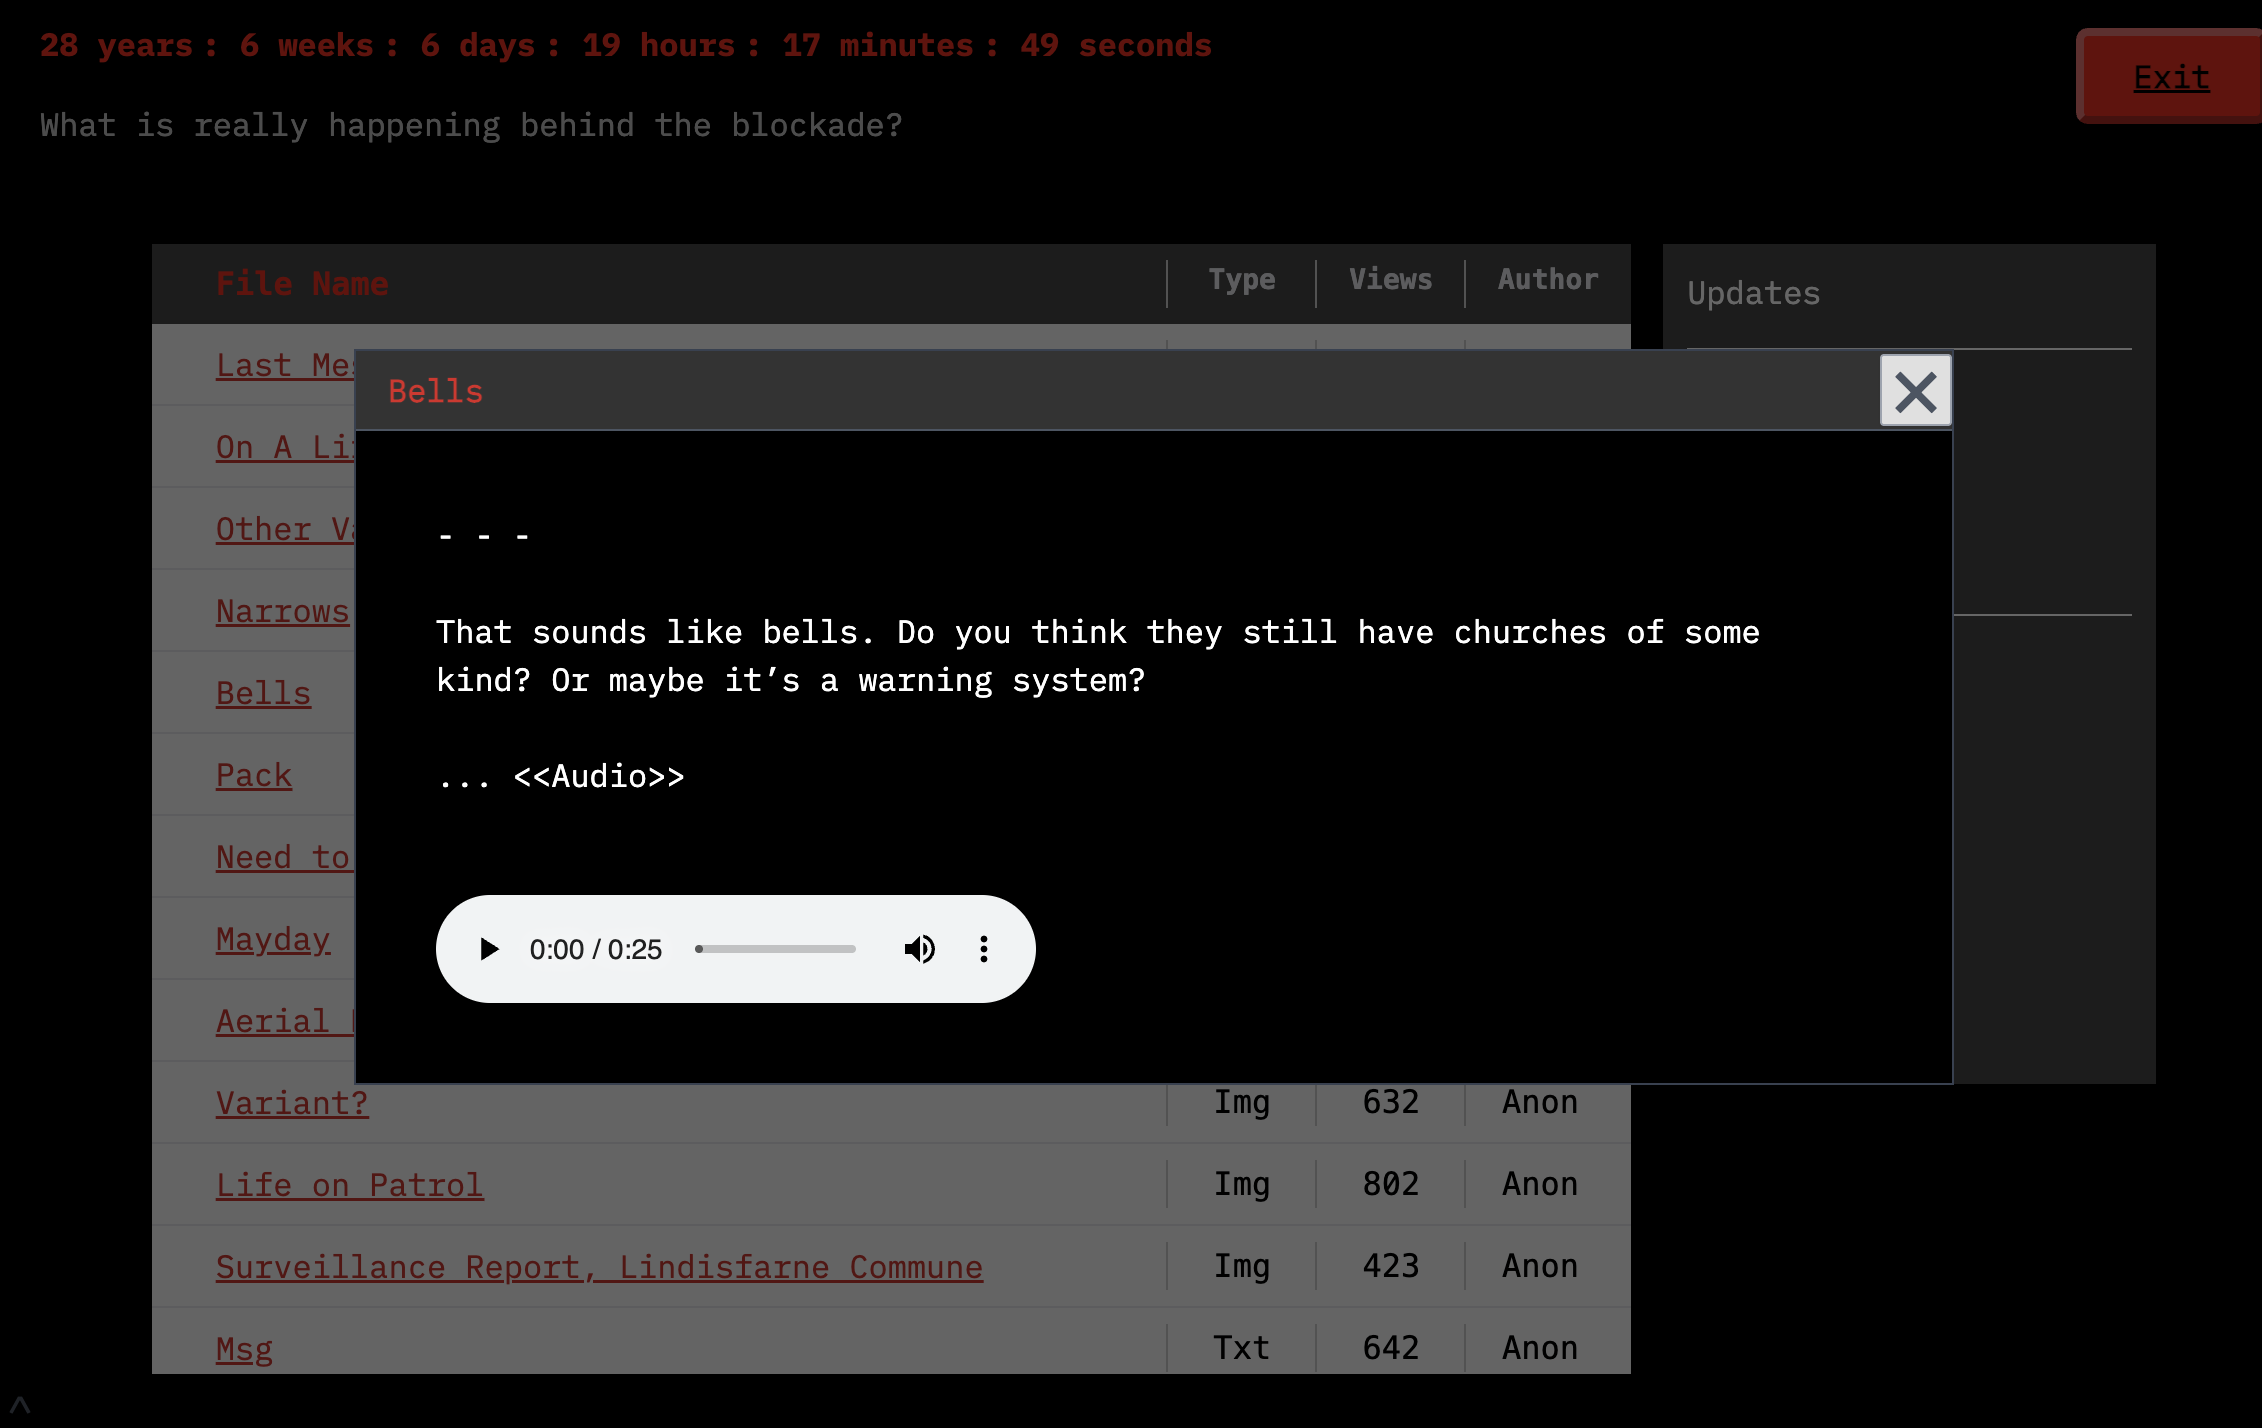
Task: Close the Bells dialog
Action: point(1915,391)
